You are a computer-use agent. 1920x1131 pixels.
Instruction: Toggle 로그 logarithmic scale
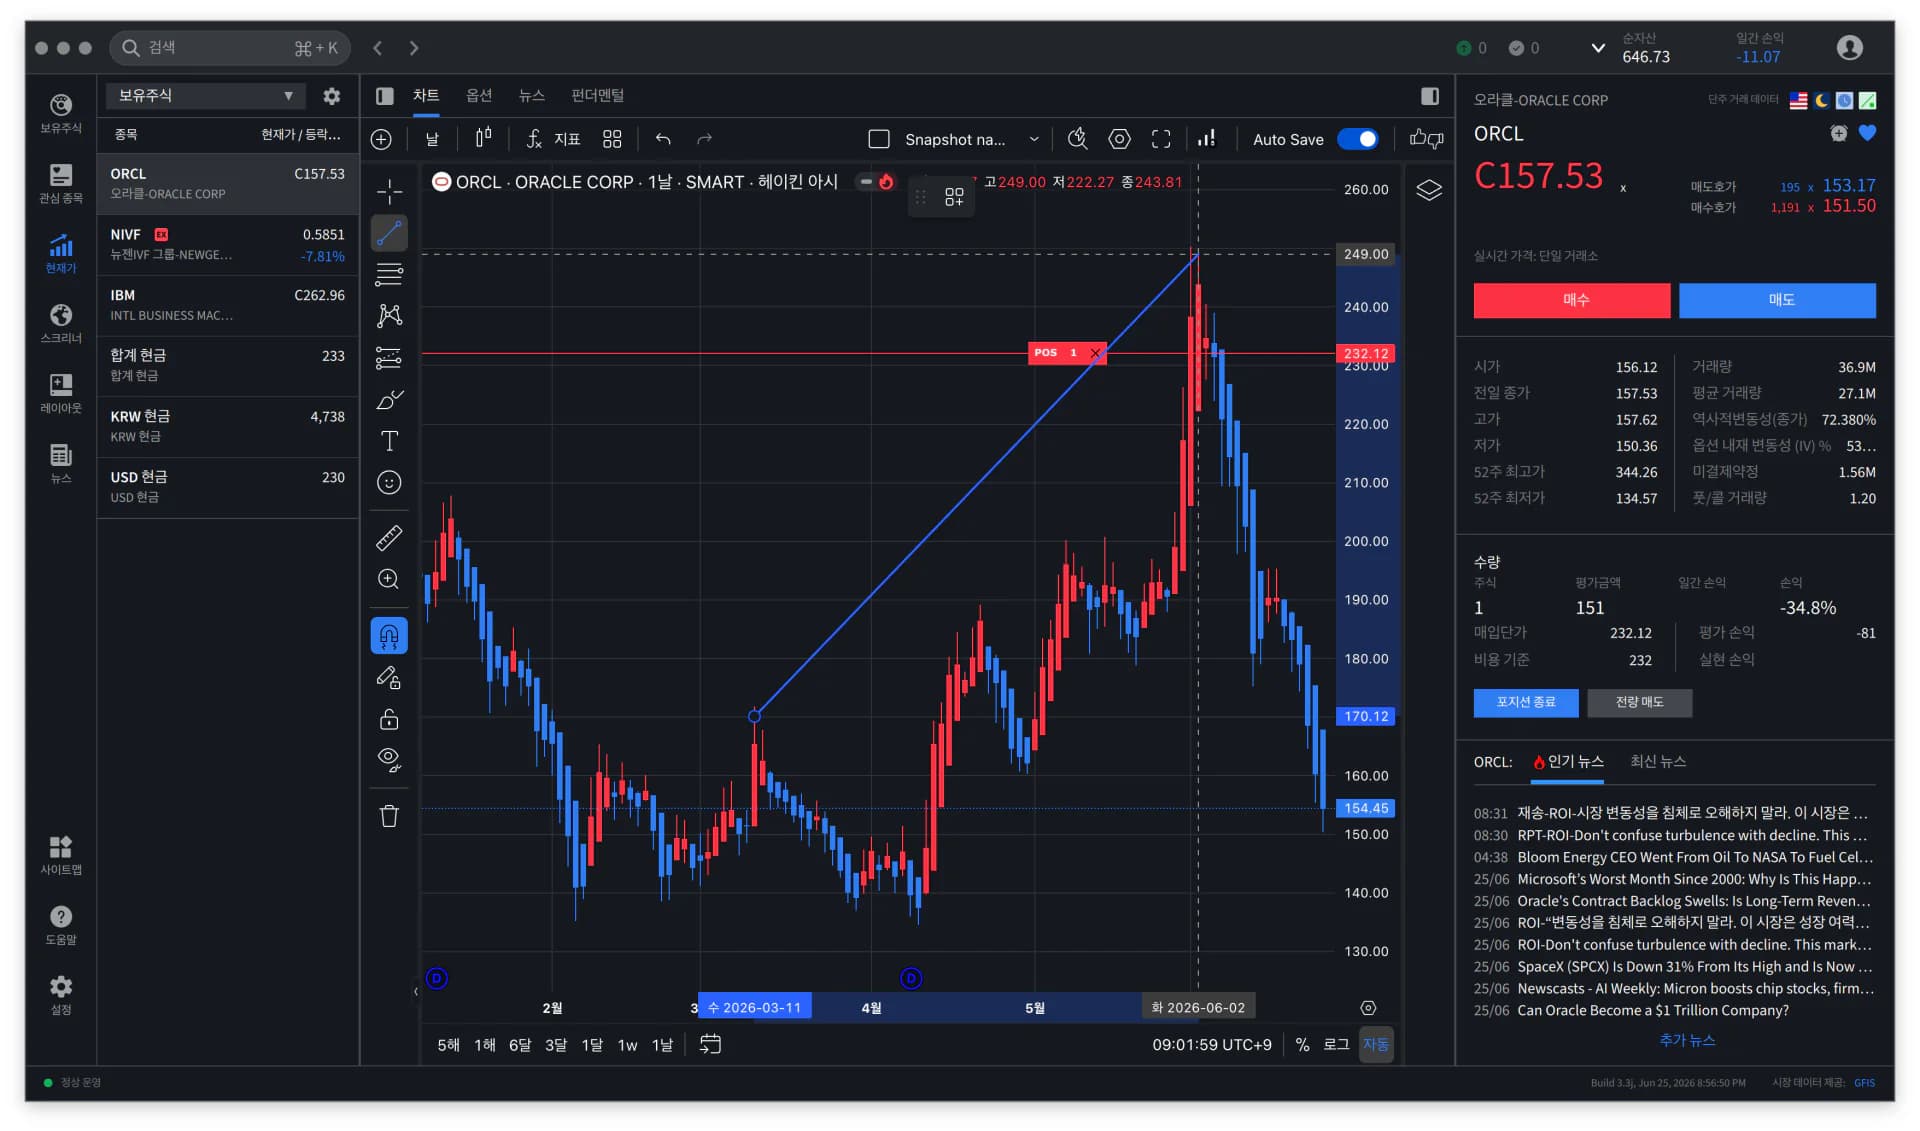pyautogui.click(x=1336, y=1044)
